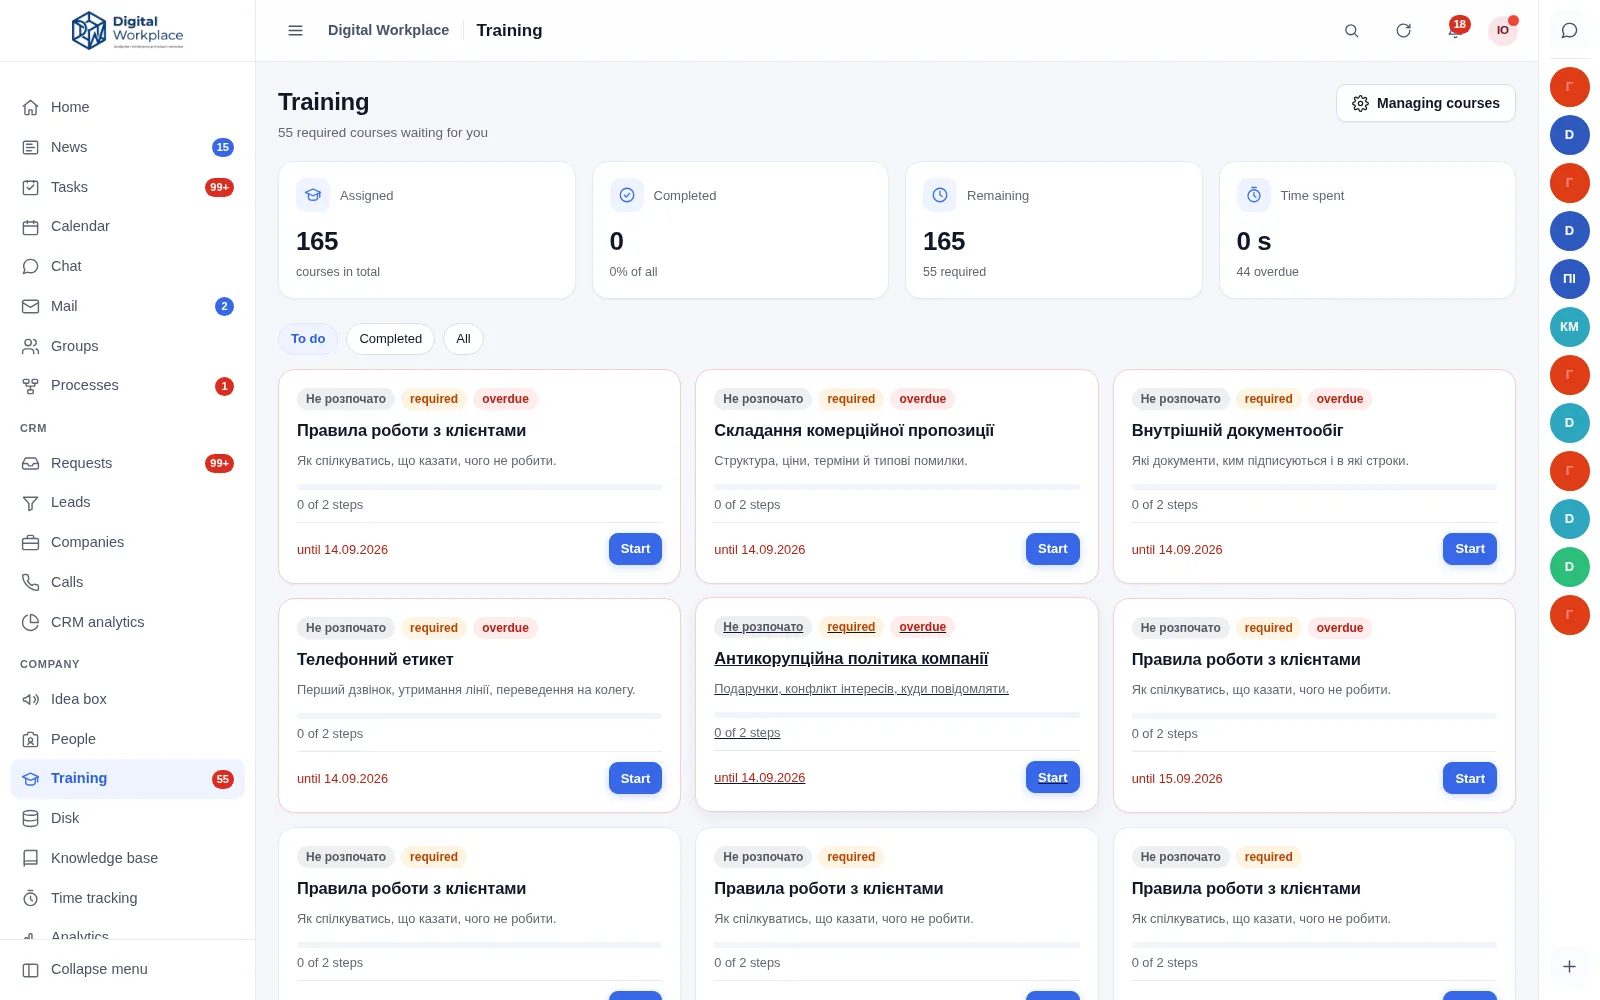This screenshot has width=1600, height=1000.
Task: Start the Складання комерційної пропозиції course
Action: (x=1052, y=549)
